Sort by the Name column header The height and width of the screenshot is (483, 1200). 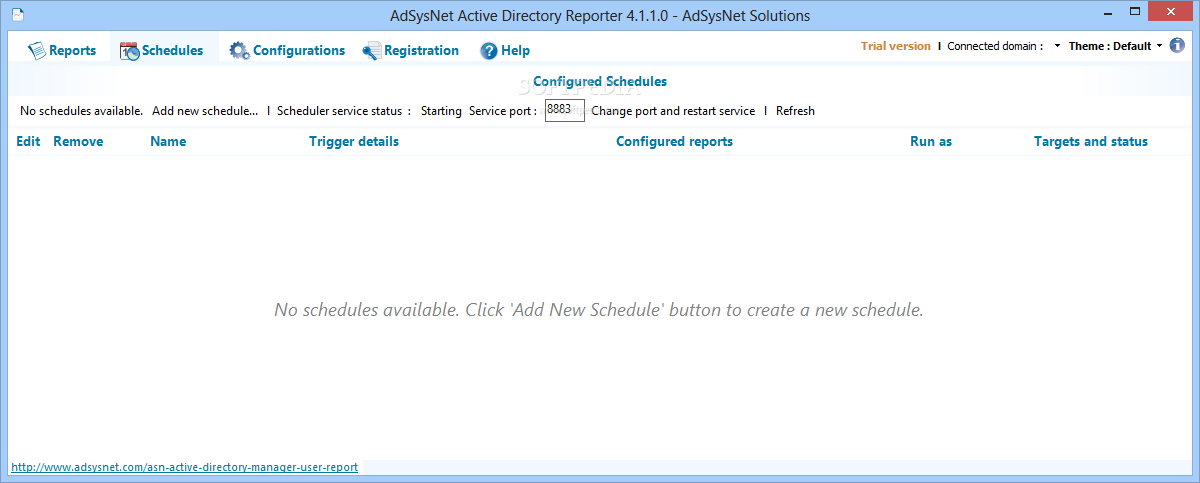[x=168, y=141]
